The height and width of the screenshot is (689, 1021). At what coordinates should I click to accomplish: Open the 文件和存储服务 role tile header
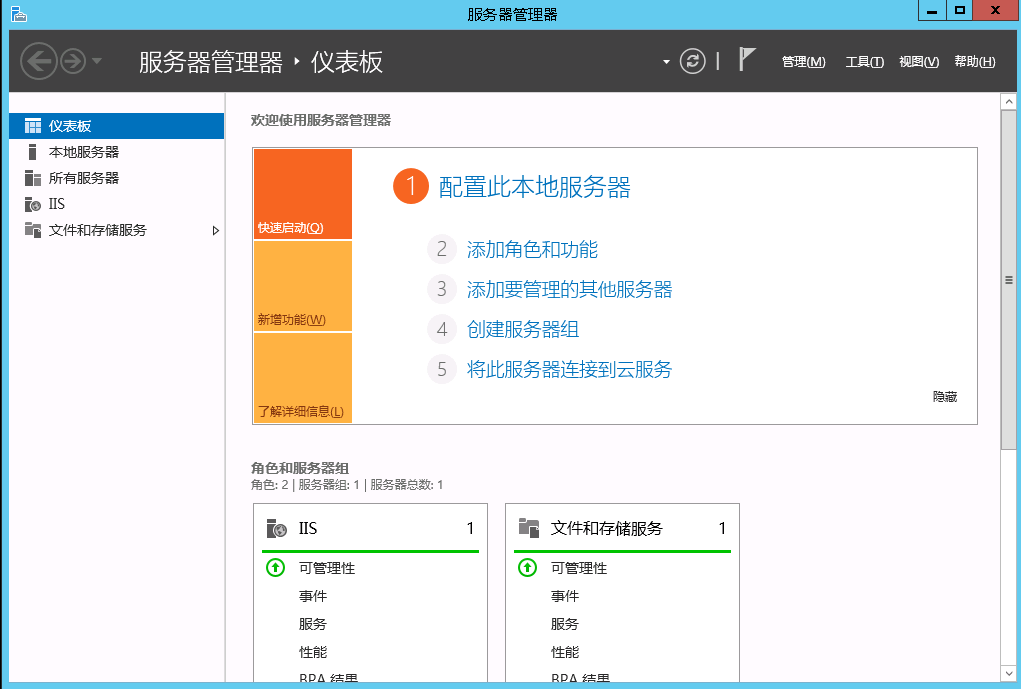622,528
